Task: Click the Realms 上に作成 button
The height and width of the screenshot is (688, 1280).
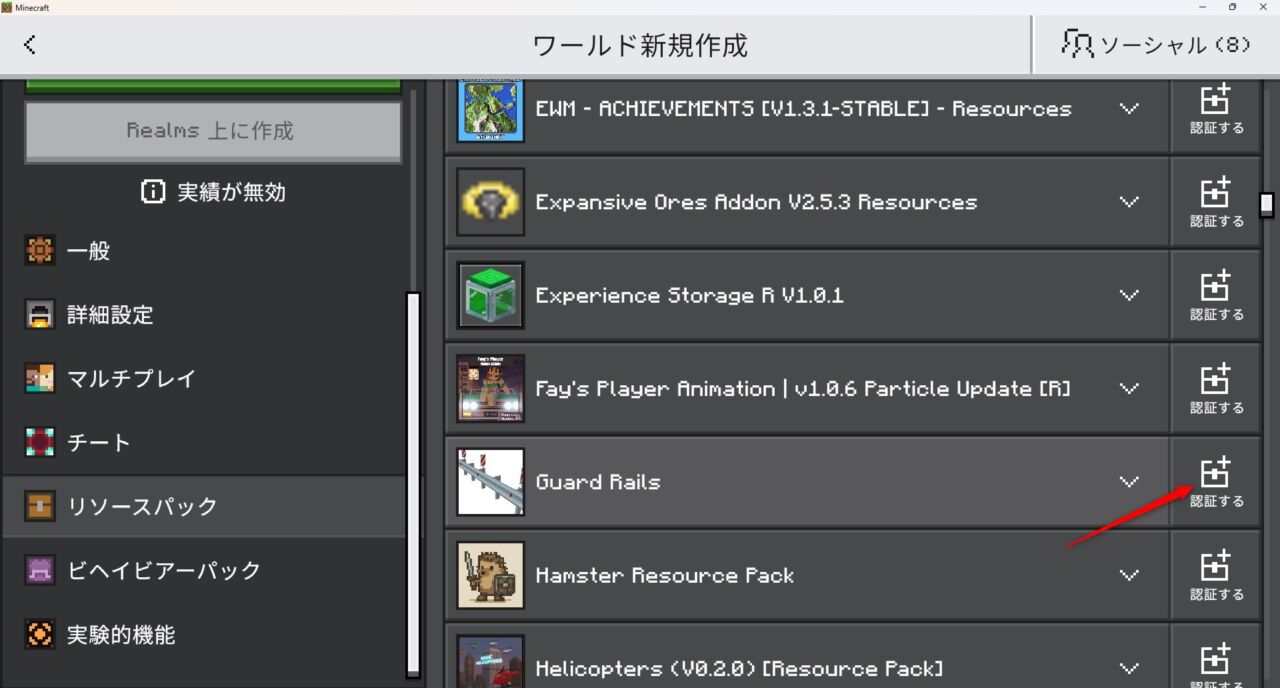Action: click(213, 131)
